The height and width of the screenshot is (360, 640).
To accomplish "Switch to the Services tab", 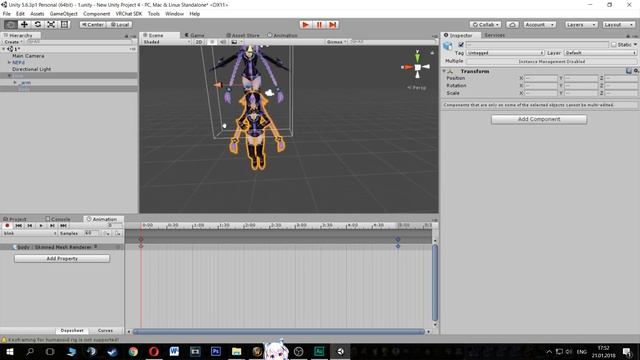I will [x=495, y=36].
